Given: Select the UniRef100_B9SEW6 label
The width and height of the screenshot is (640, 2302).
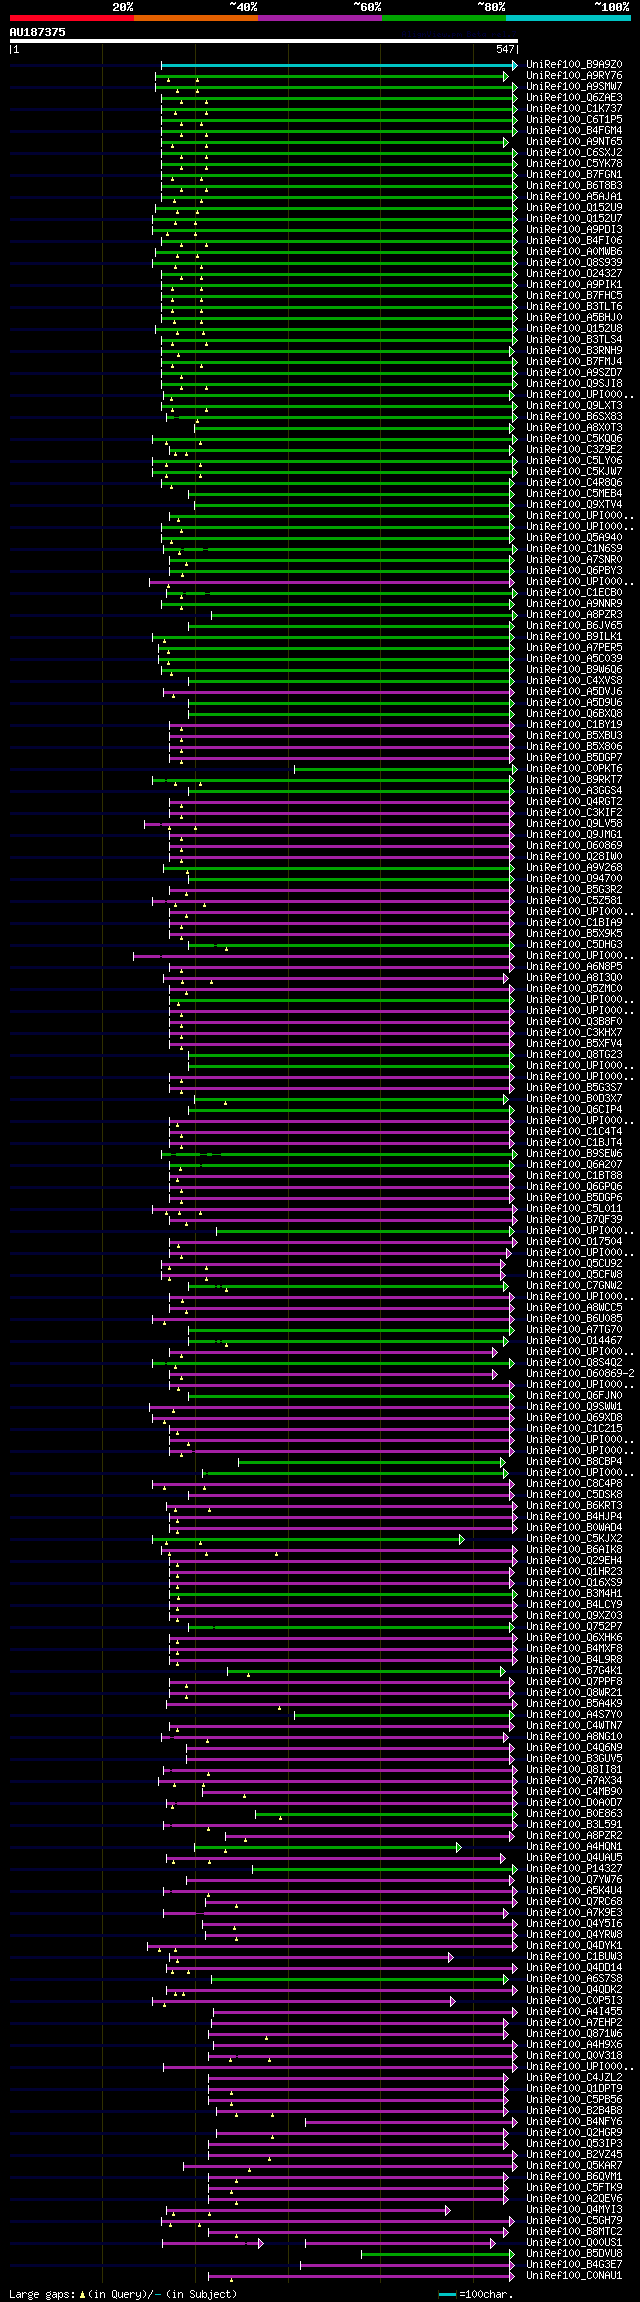Looking at the screenshot, I should [574, 1154].
